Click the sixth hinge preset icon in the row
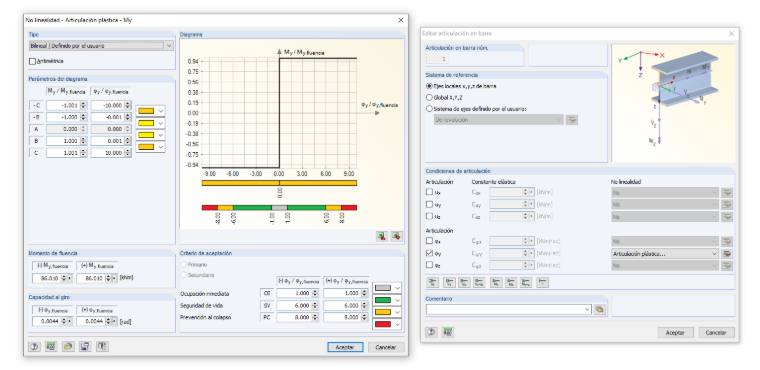760x370 pixels. [x=511, y=282]
